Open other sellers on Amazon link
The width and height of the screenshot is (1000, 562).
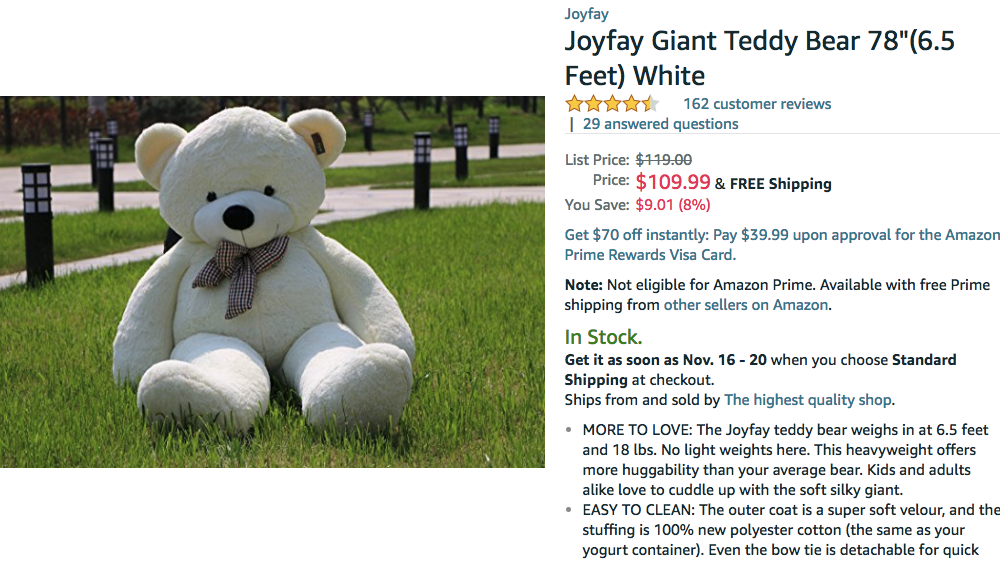tap(746, 305)
